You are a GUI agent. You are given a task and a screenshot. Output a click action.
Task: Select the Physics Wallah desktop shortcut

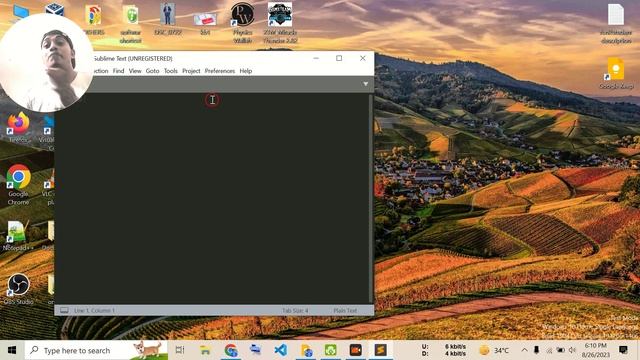pyautogui.click(x=242, y=22)
